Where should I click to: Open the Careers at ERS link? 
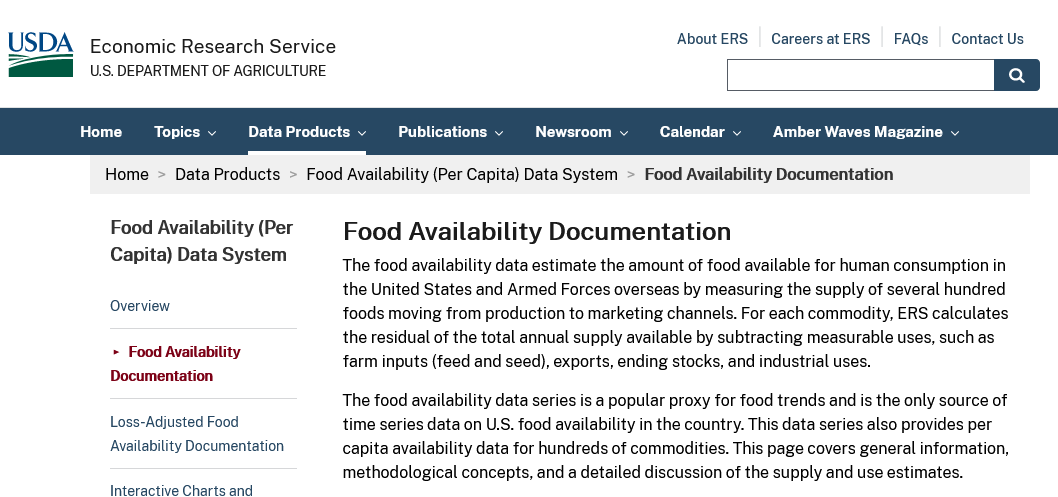click(820, 39)
